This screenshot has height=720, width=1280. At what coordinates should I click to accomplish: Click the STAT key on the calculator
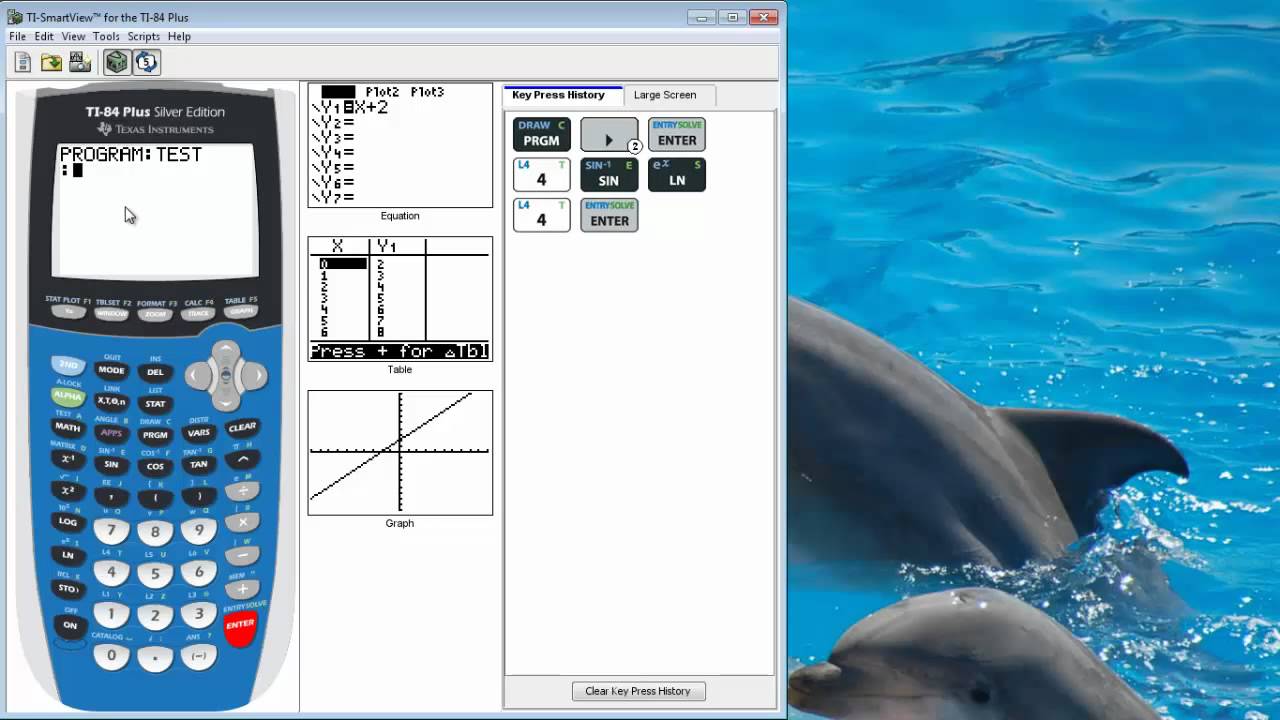[155, 404]
